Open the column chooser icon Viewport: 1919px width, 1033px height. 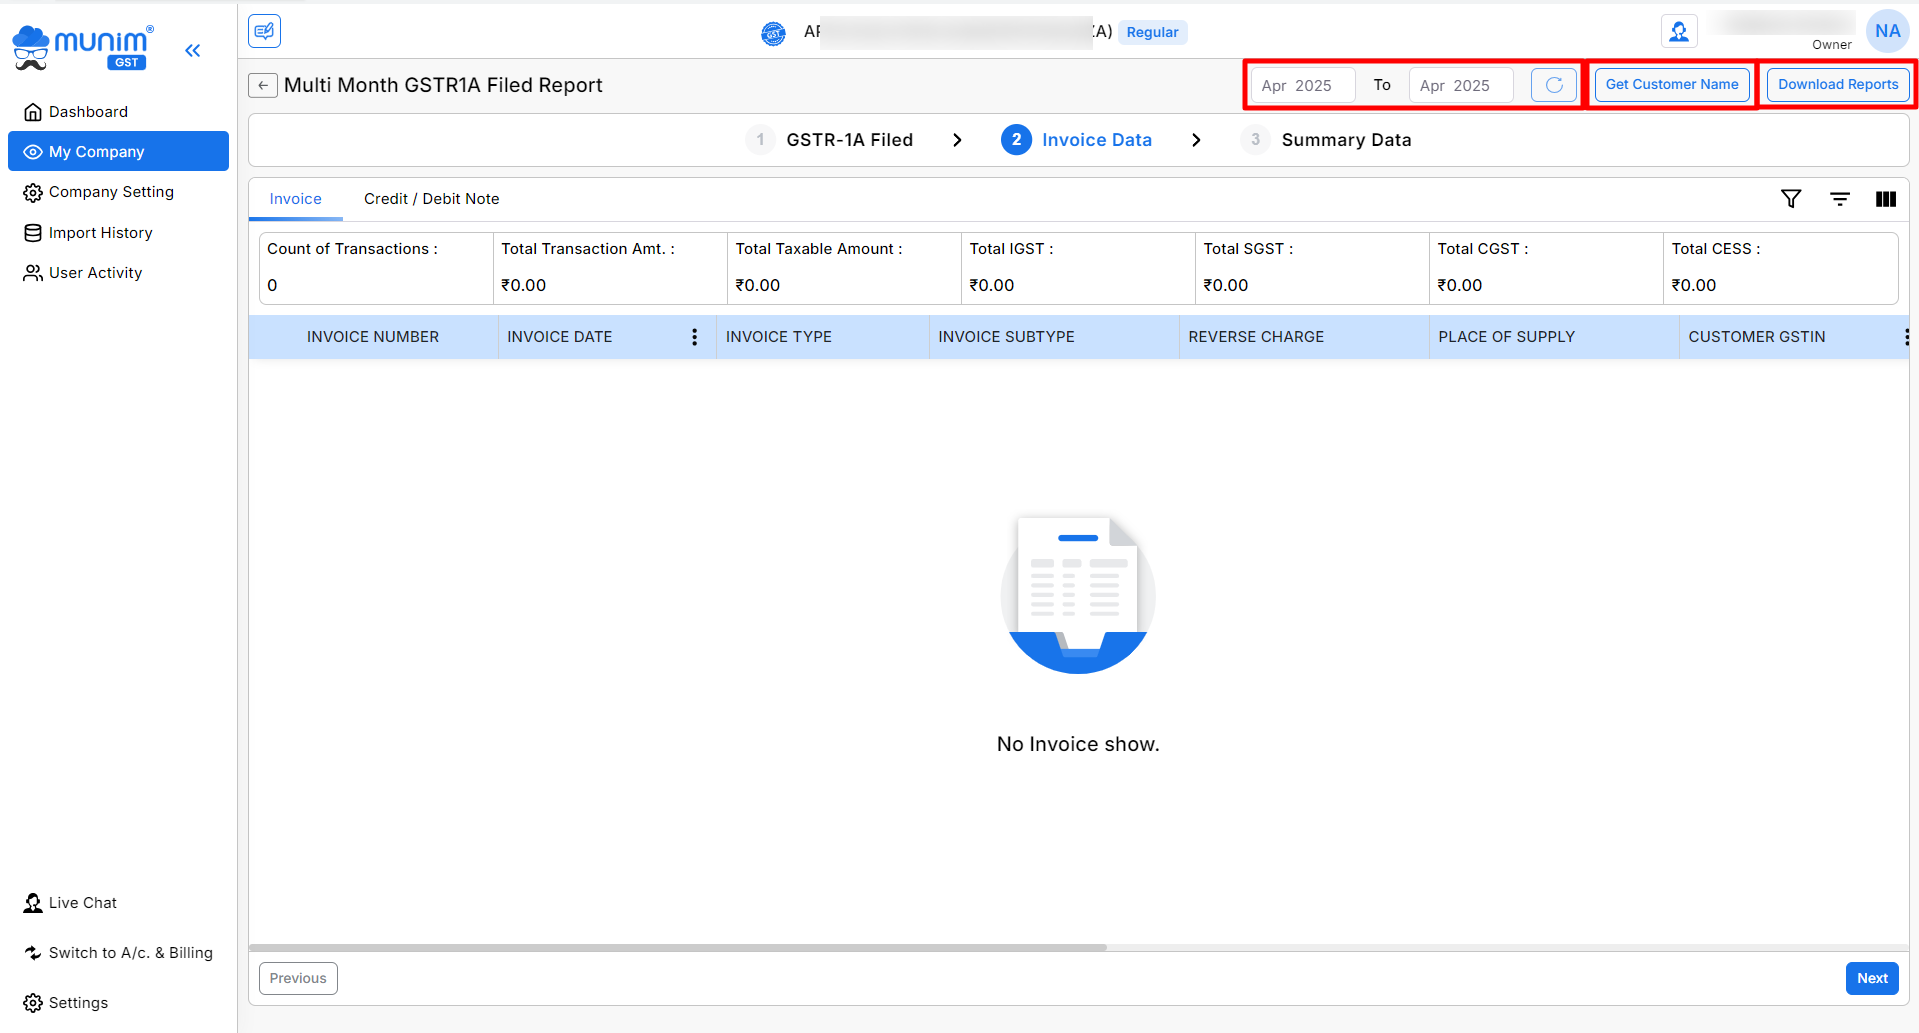click(1885, 199)
